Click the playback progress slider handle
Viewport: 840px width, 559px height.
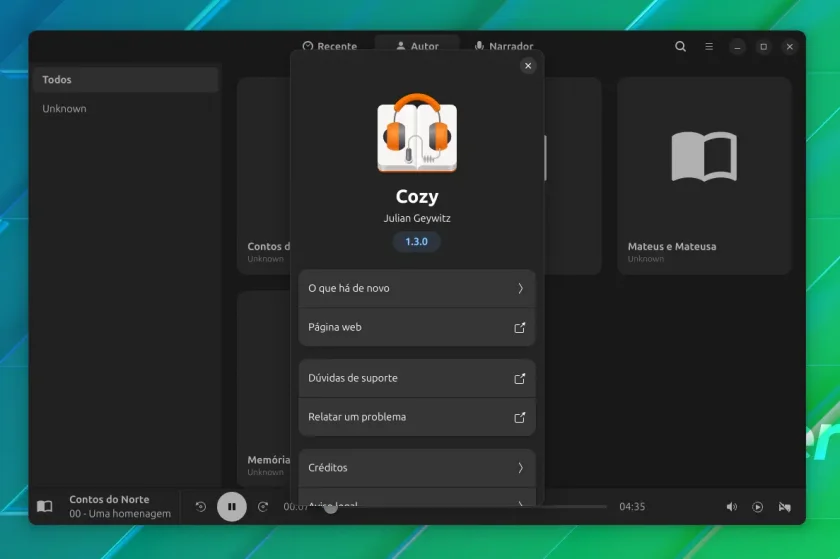pyautogui.click(x=331, y=506)
